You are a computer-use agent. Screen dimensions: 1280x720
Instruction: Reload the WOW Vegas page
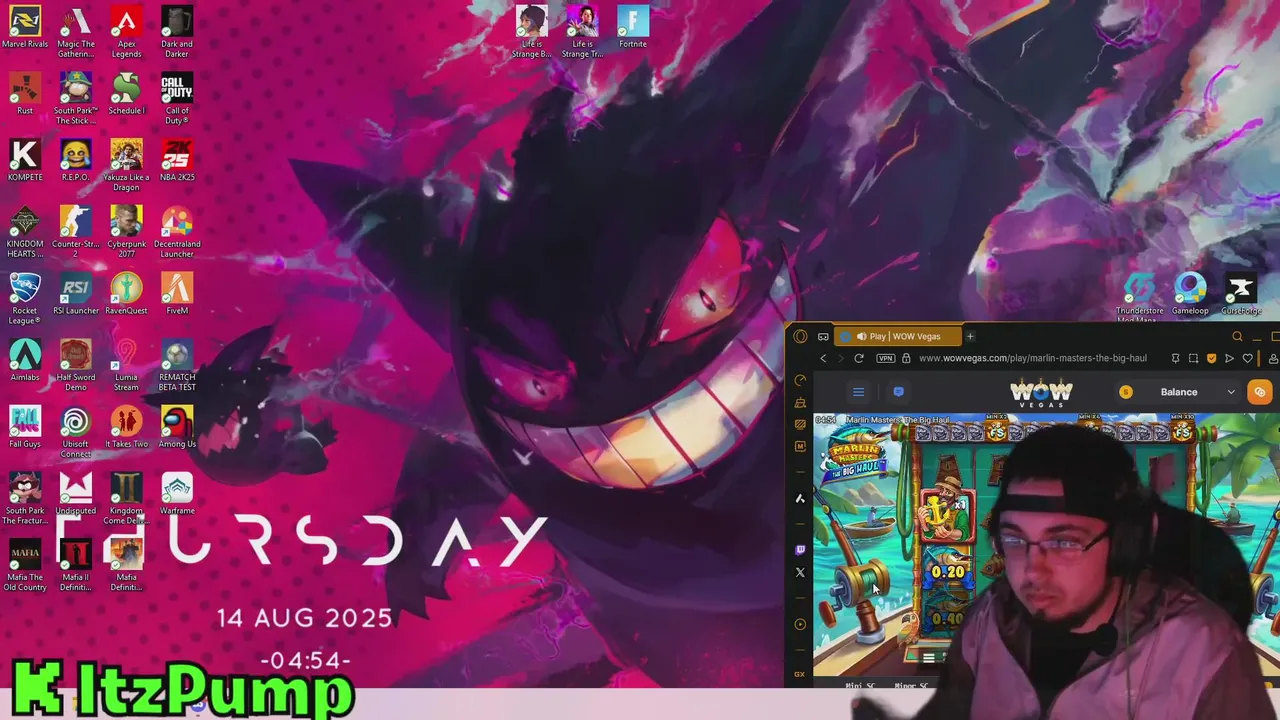tap(858, 358)
